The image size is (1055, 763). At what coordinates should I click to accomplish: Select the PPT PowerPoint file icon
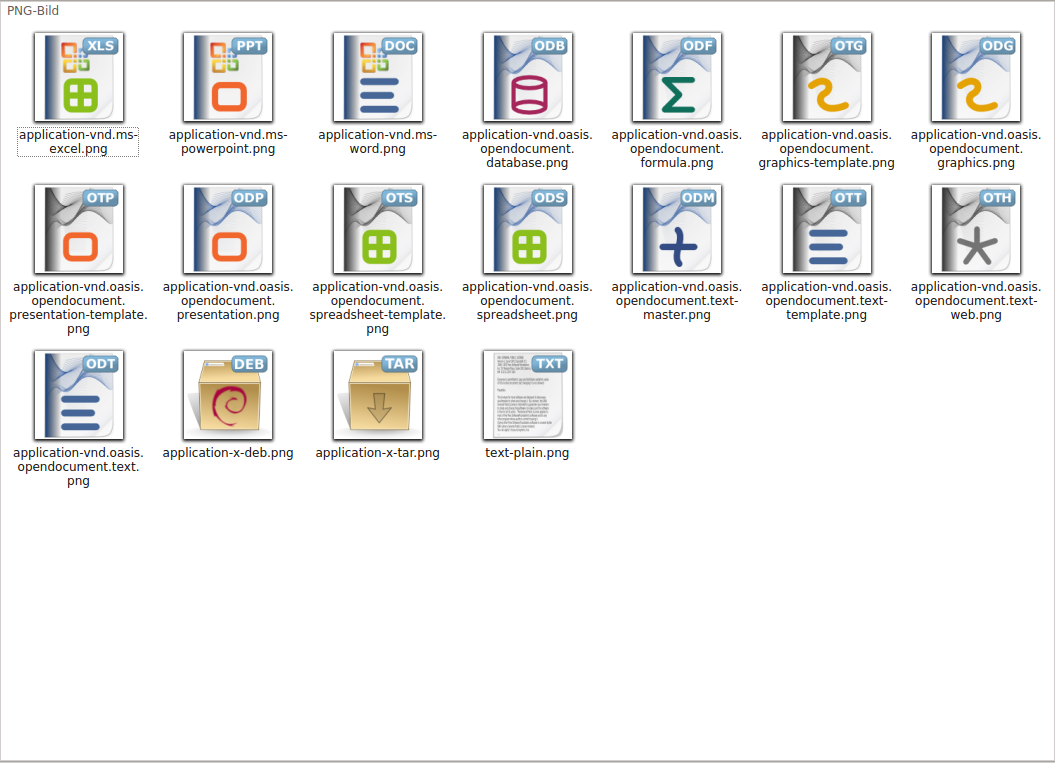228,77
